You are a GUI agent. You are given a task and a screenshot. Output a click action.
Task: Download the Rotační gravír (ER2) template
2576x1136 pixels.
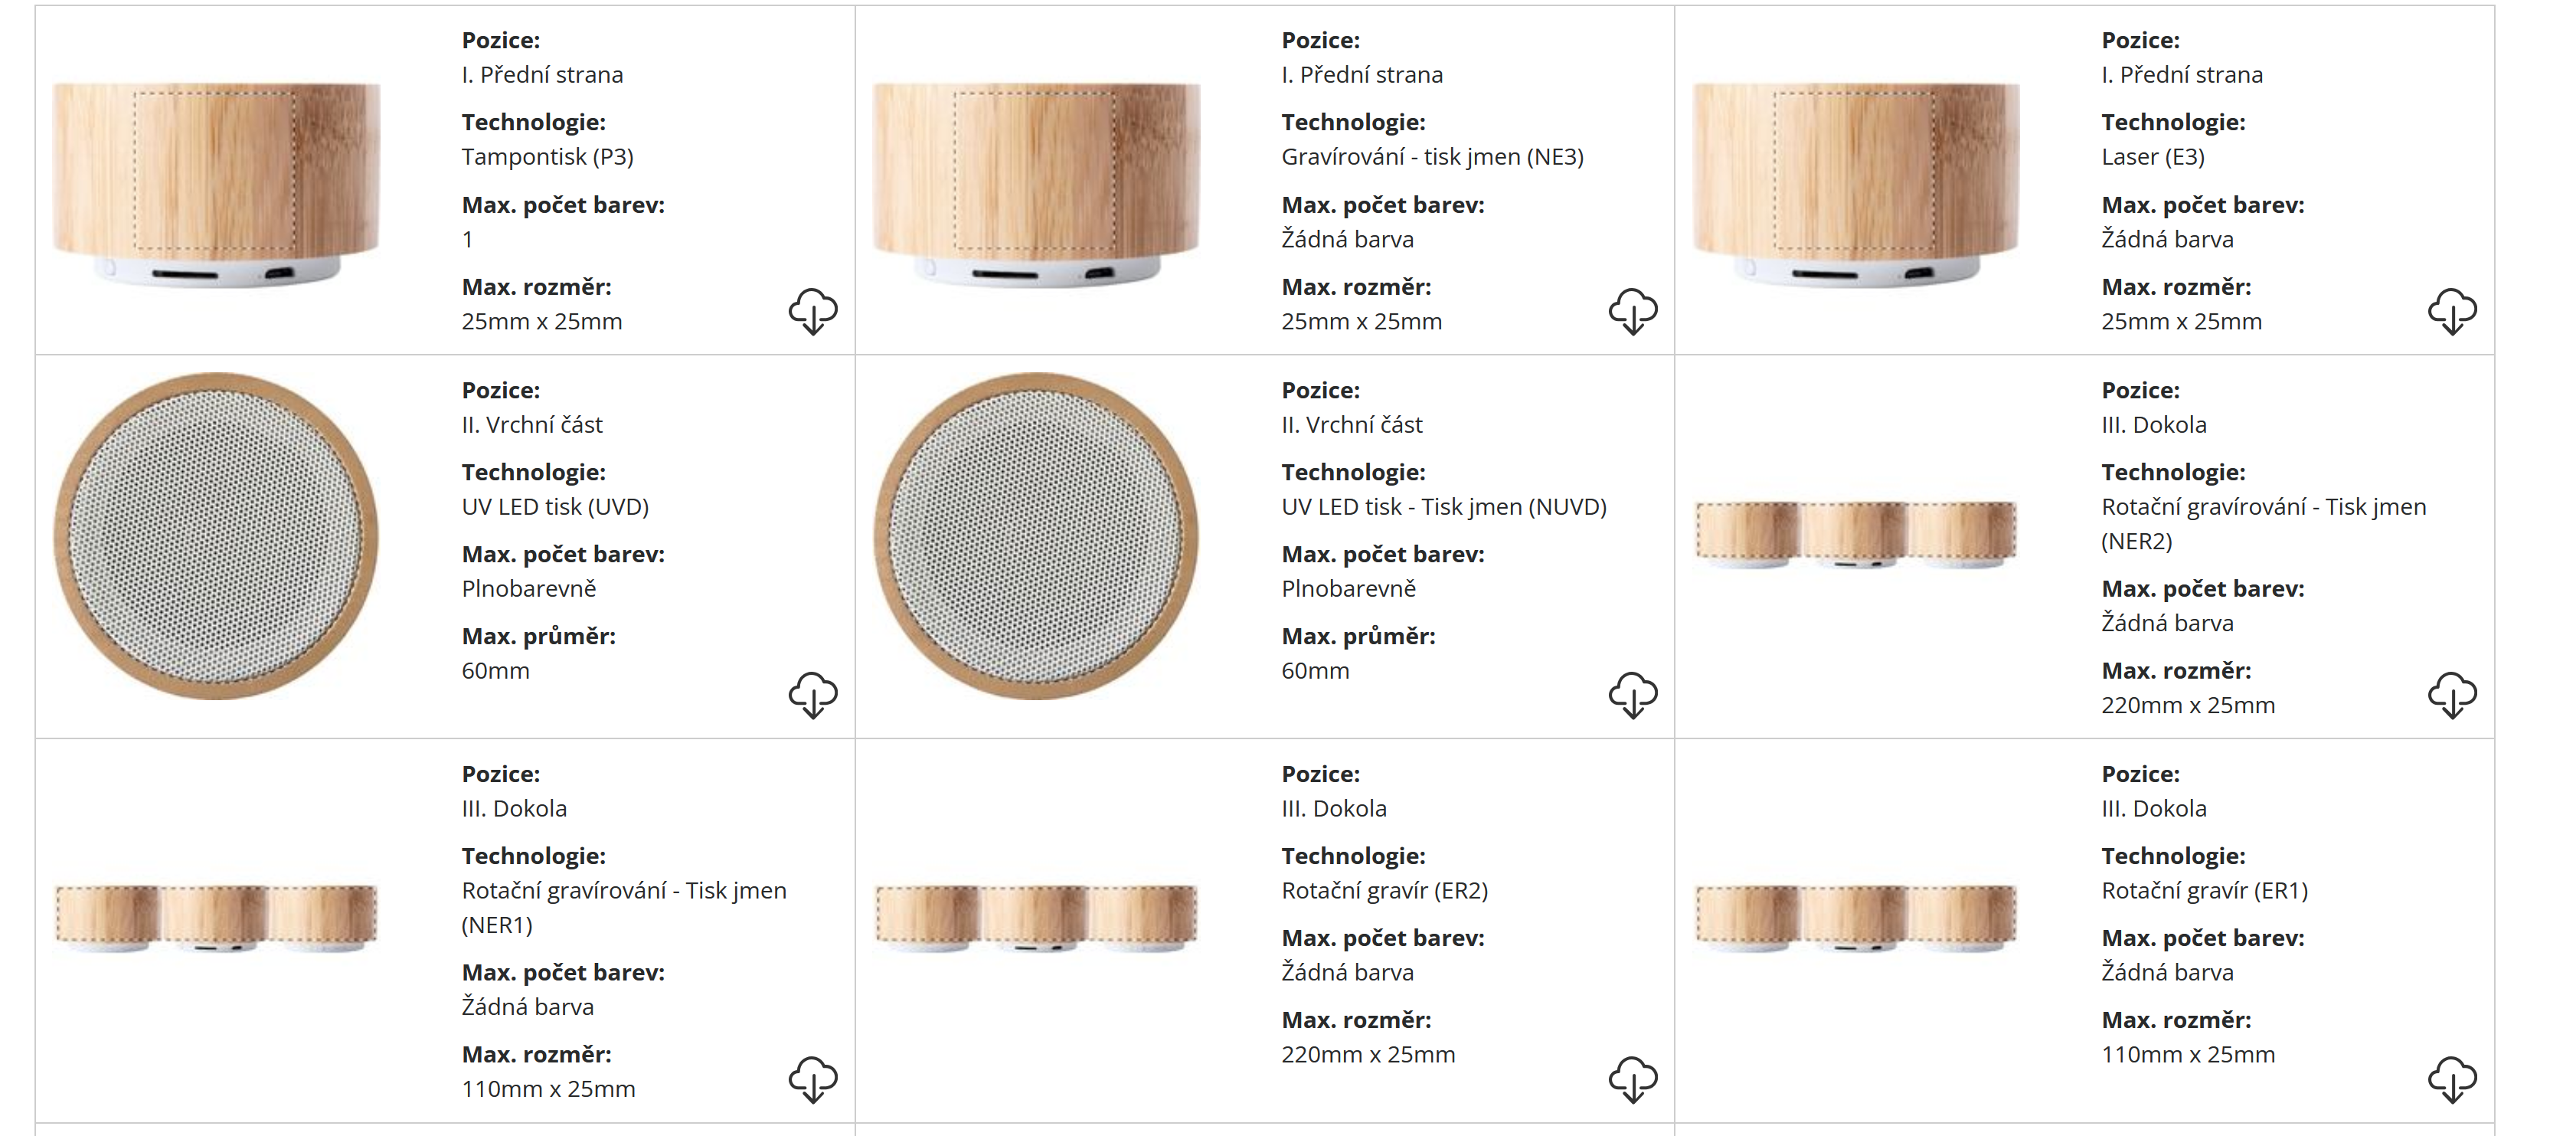1633,1079
